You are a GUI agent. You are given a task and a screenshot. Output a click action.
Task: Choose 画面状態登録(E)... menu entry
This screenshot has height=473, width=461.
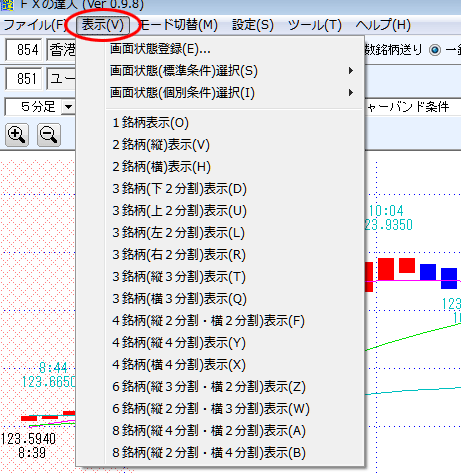[x=219, y=49]
